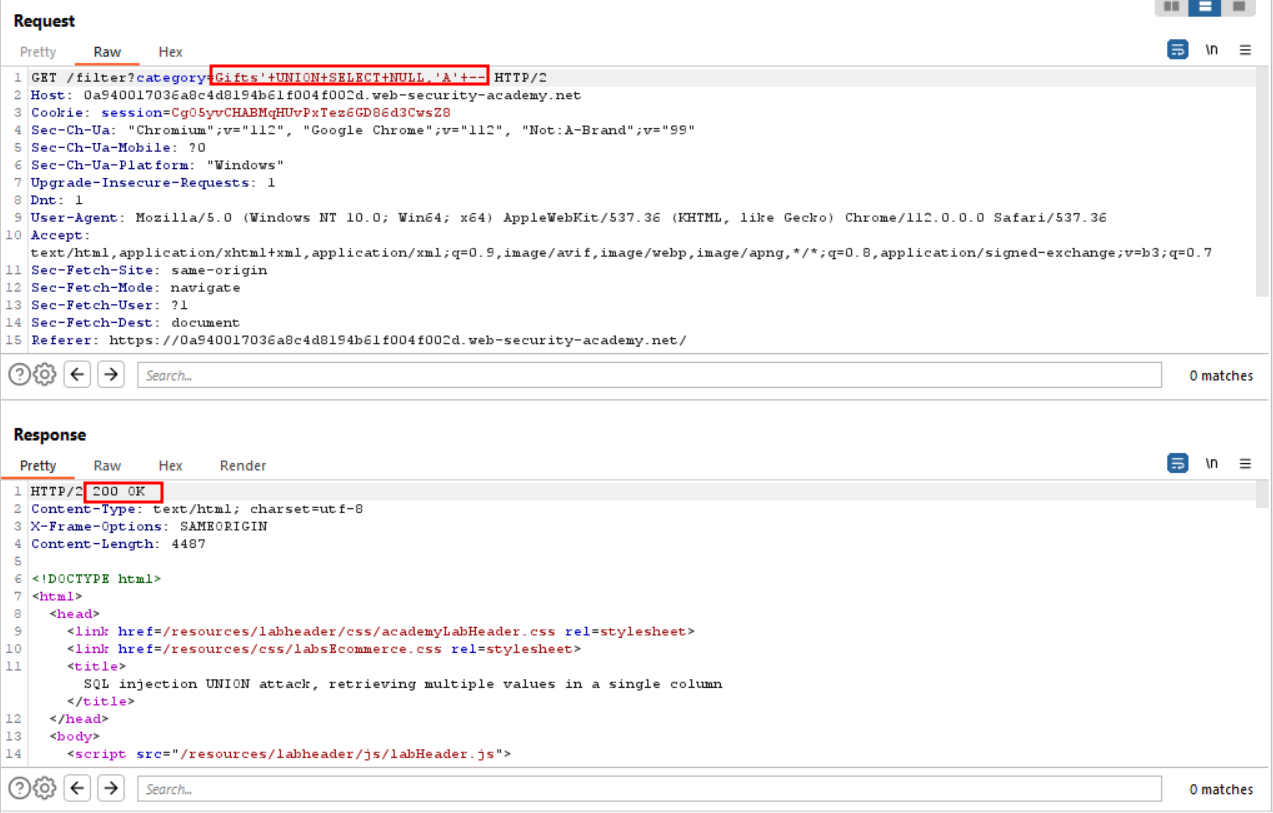Open the Response Render tab
Viewport: 1273px width, 813px height.
pyautogui.click(x=243, y=466)
